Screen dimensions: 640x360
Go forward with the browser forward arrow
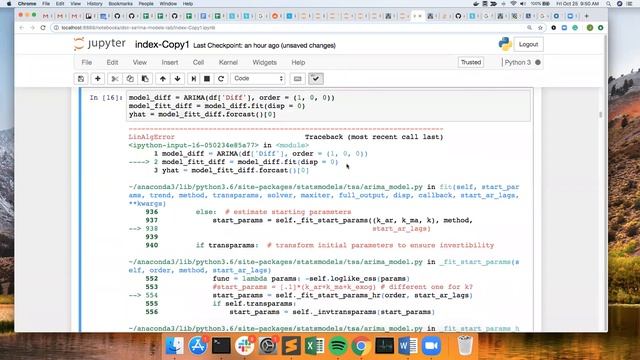pos(32,28)
